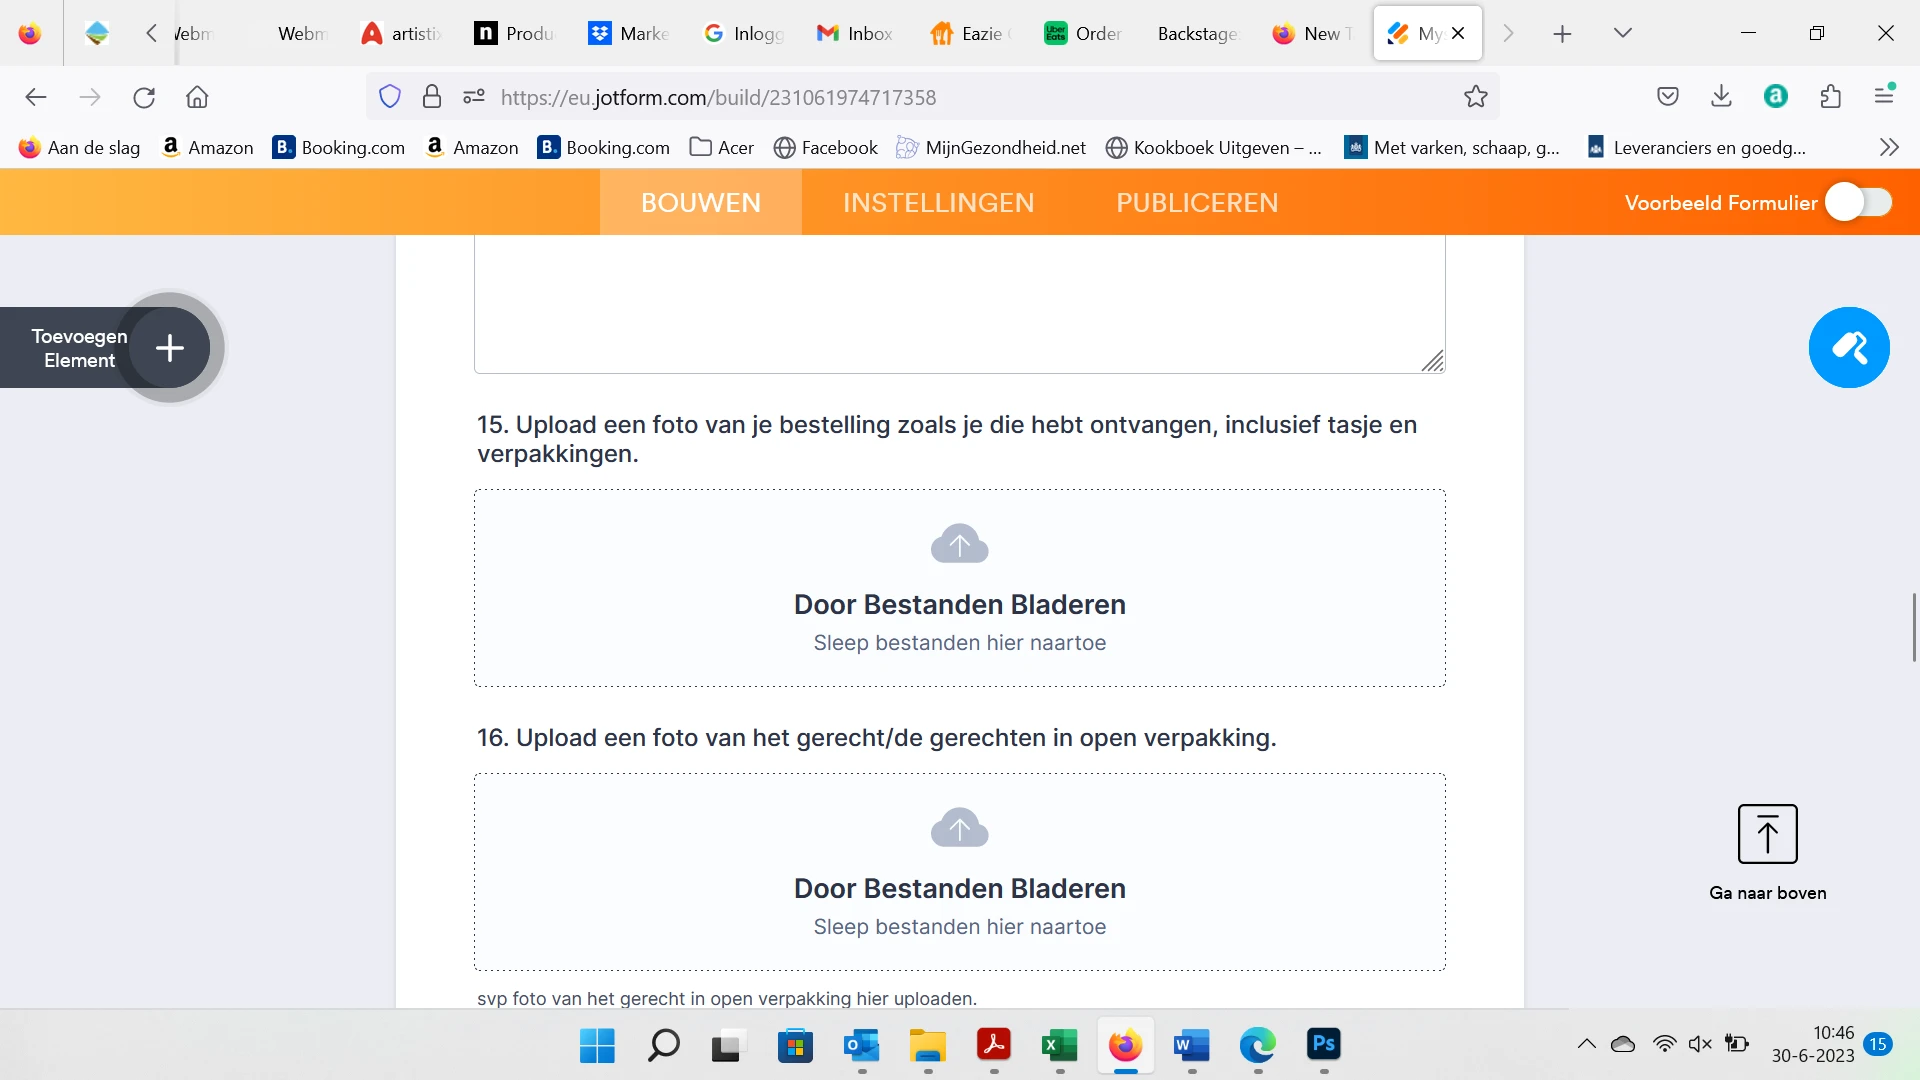Show hidden icons in the system tray
Viewport: 1920px width, 1080px height.
tap(1586, 1043)
